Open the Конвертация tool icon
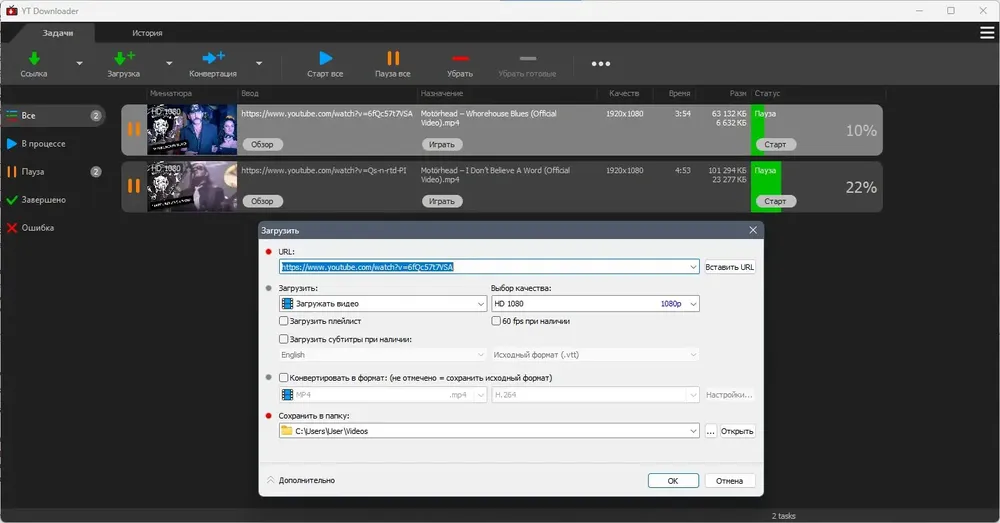The width and height of the screenshot is (1000, 523). [x=213, y=58]
